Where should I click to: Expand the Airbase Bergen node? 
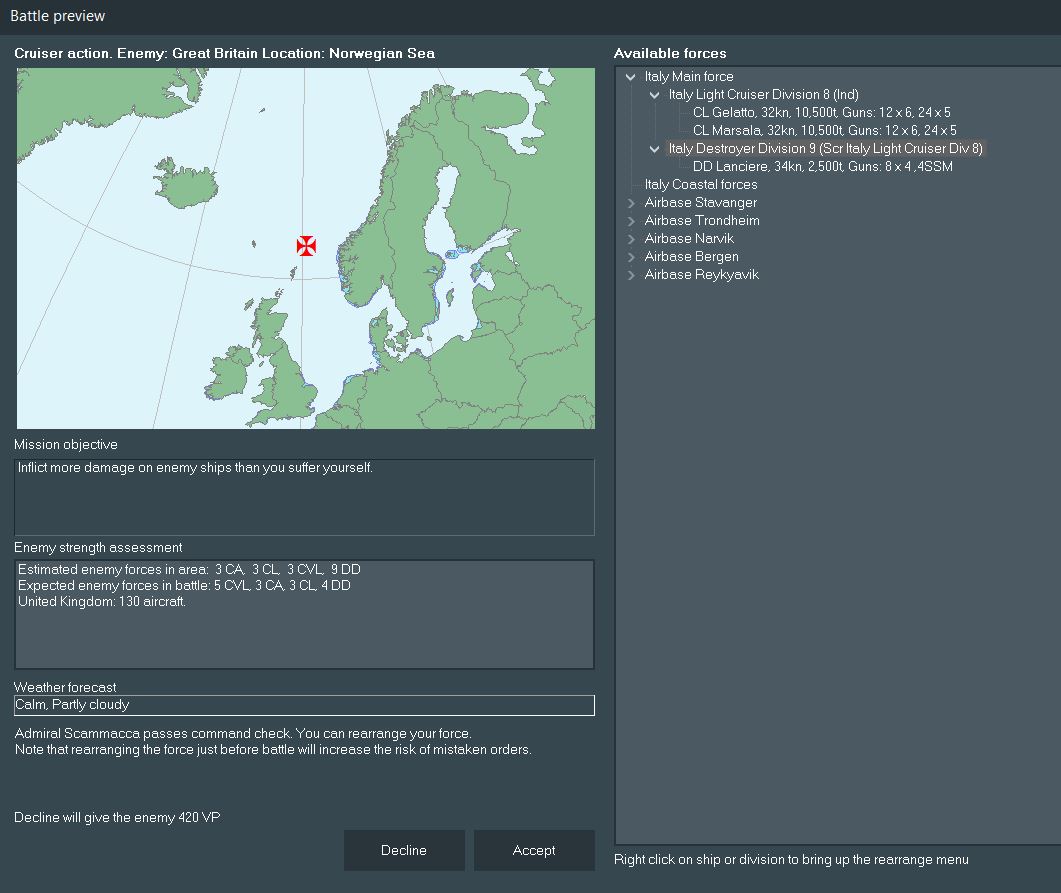(x=631, y=257)
